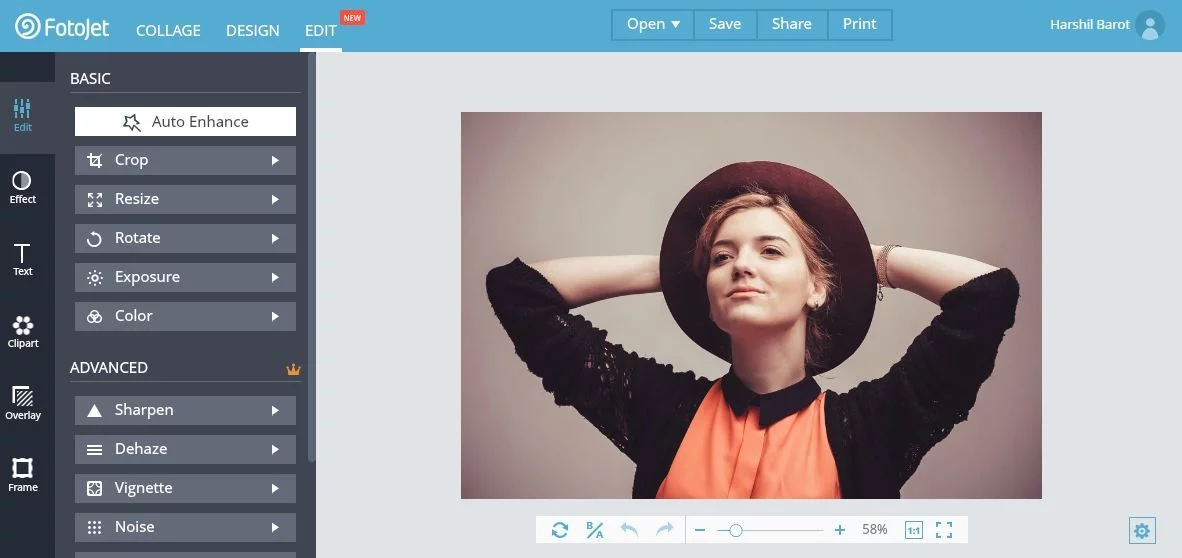Enter fullscreen view
Image resolution: width=1182 pixels, height=558 pixels.
944,530
